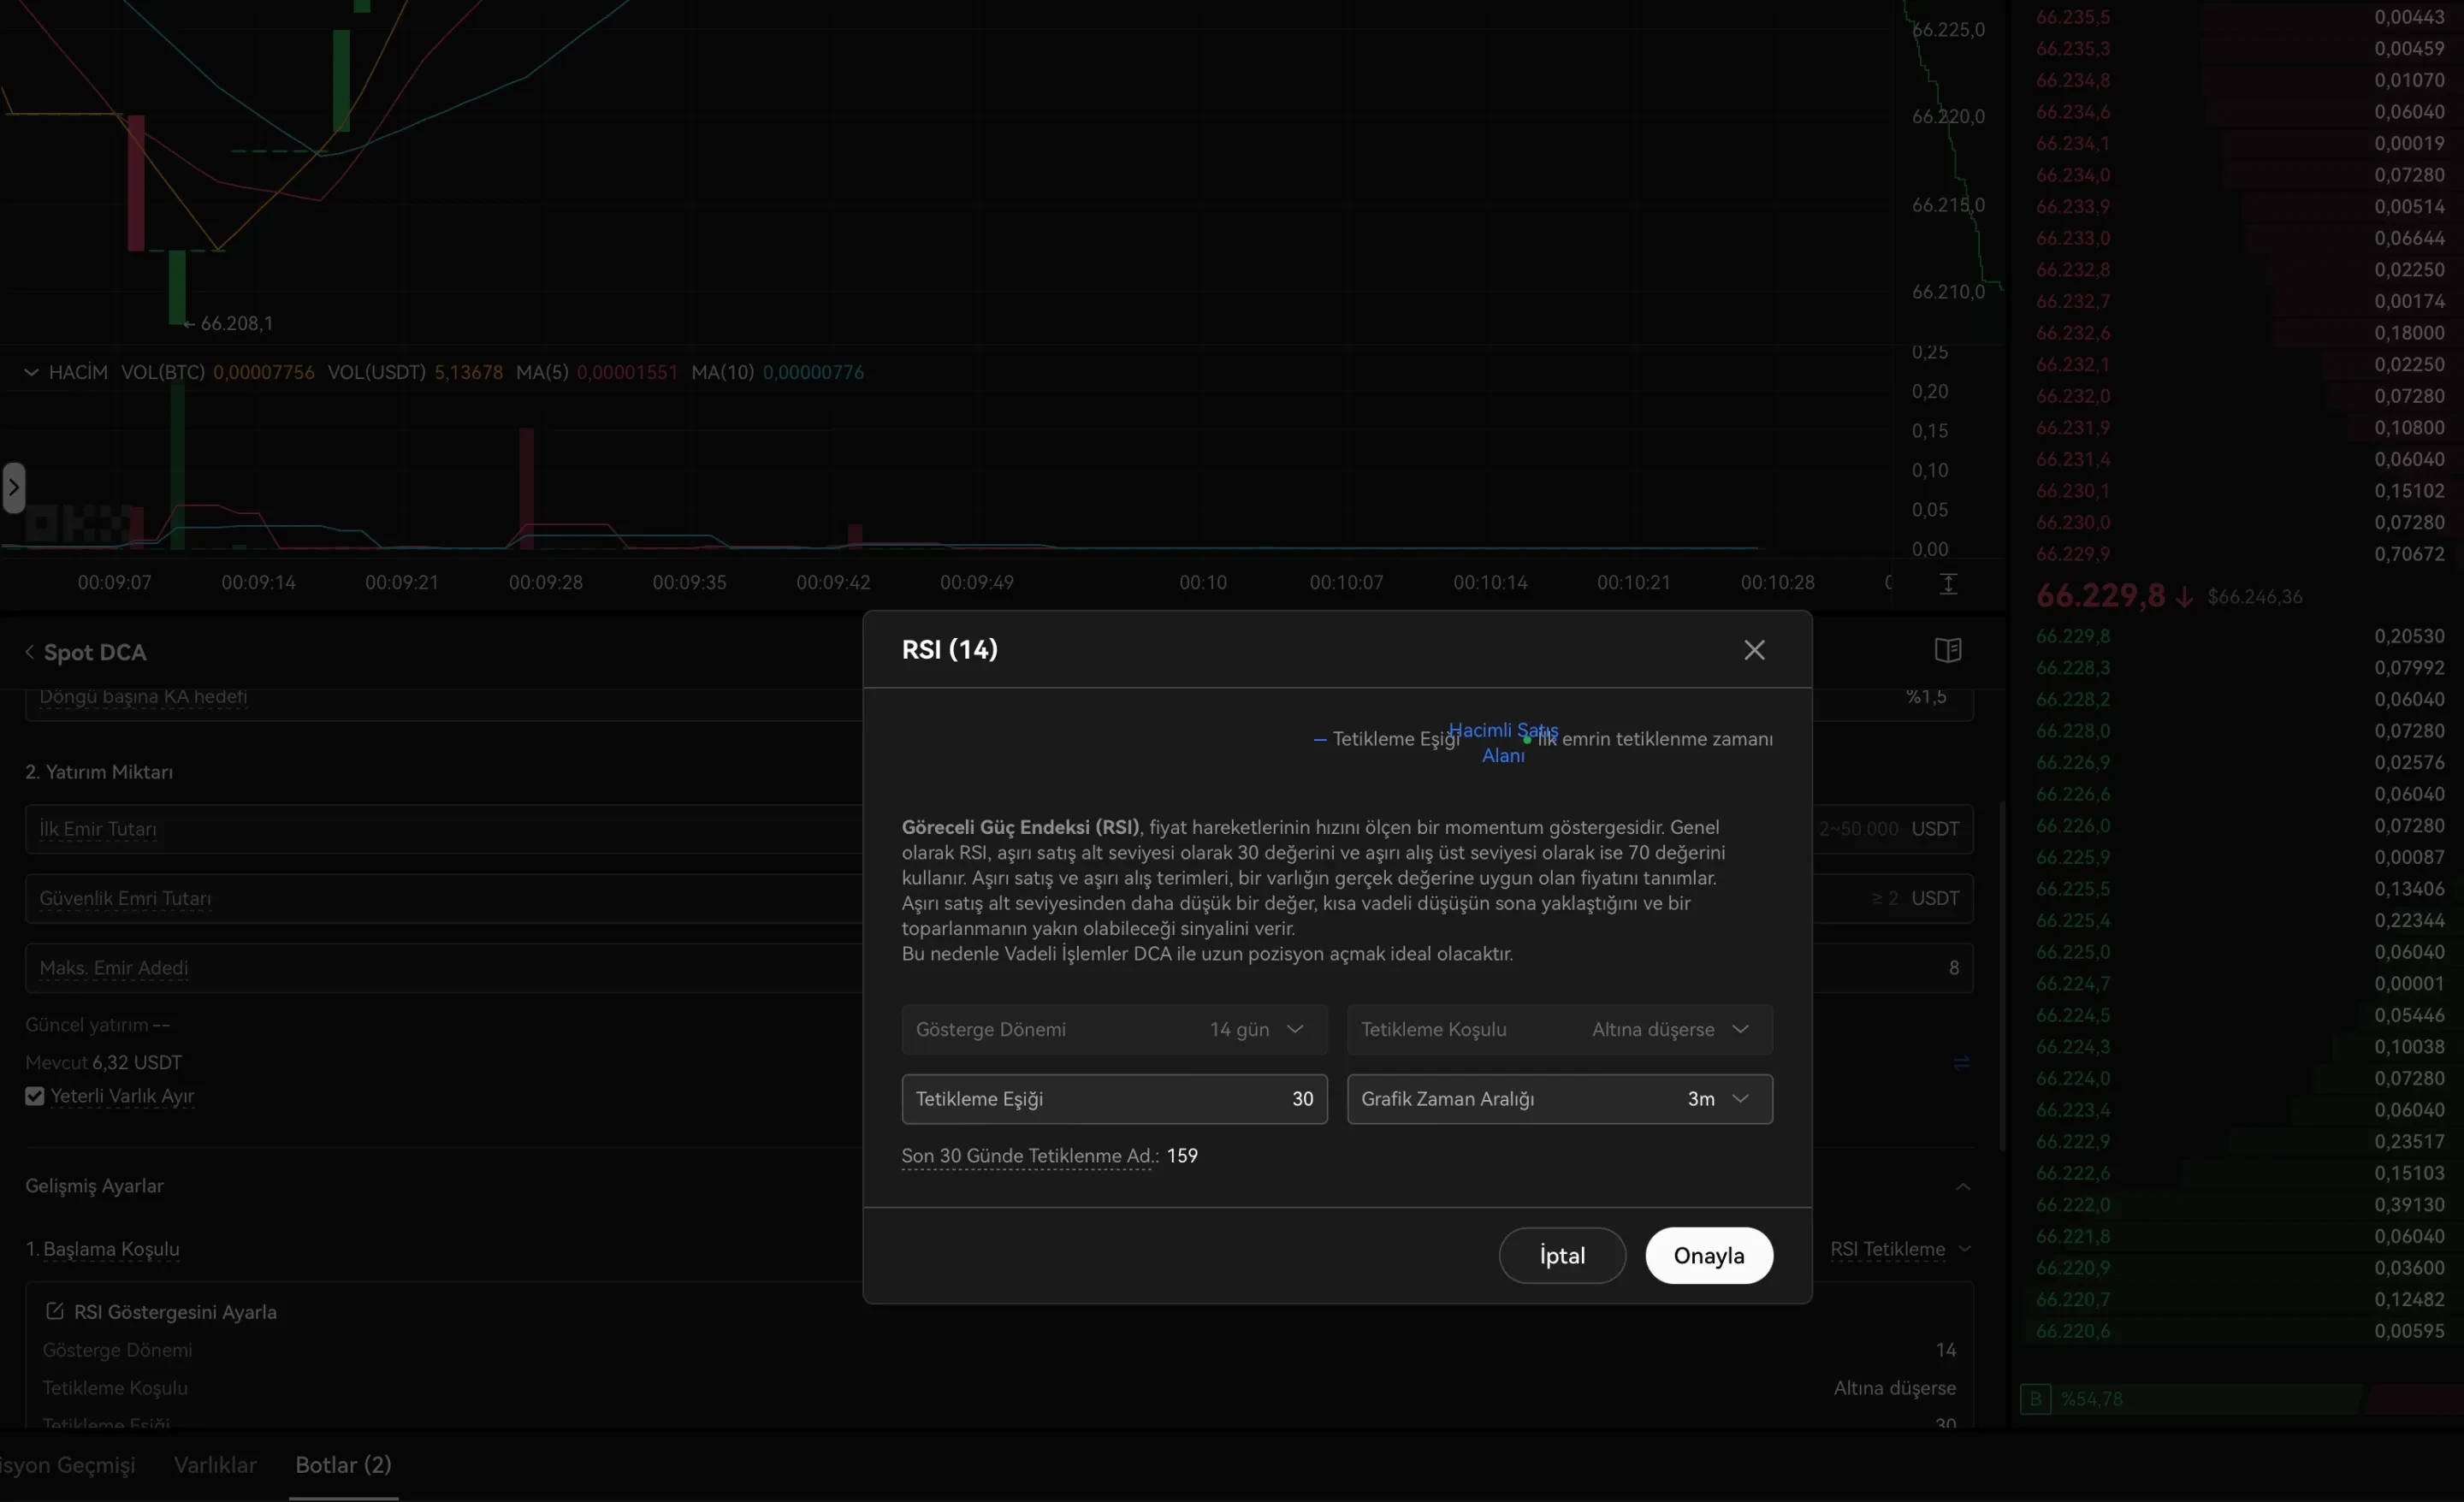
Task: Click the Güvenlik Emri Tutarı field
Action: 999,898
